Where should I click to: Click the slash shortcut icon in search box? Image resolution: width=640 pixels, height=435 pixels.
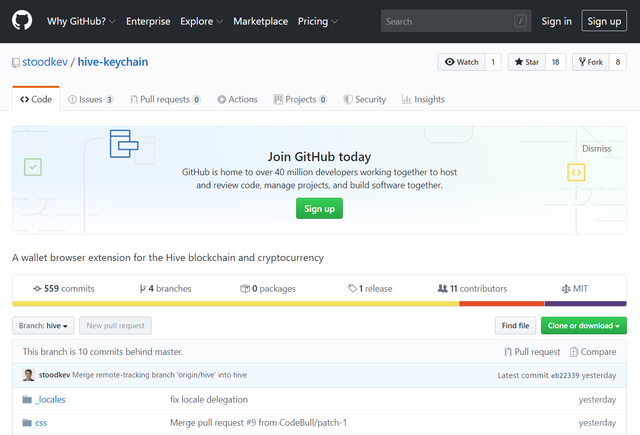tap(520, 21)
